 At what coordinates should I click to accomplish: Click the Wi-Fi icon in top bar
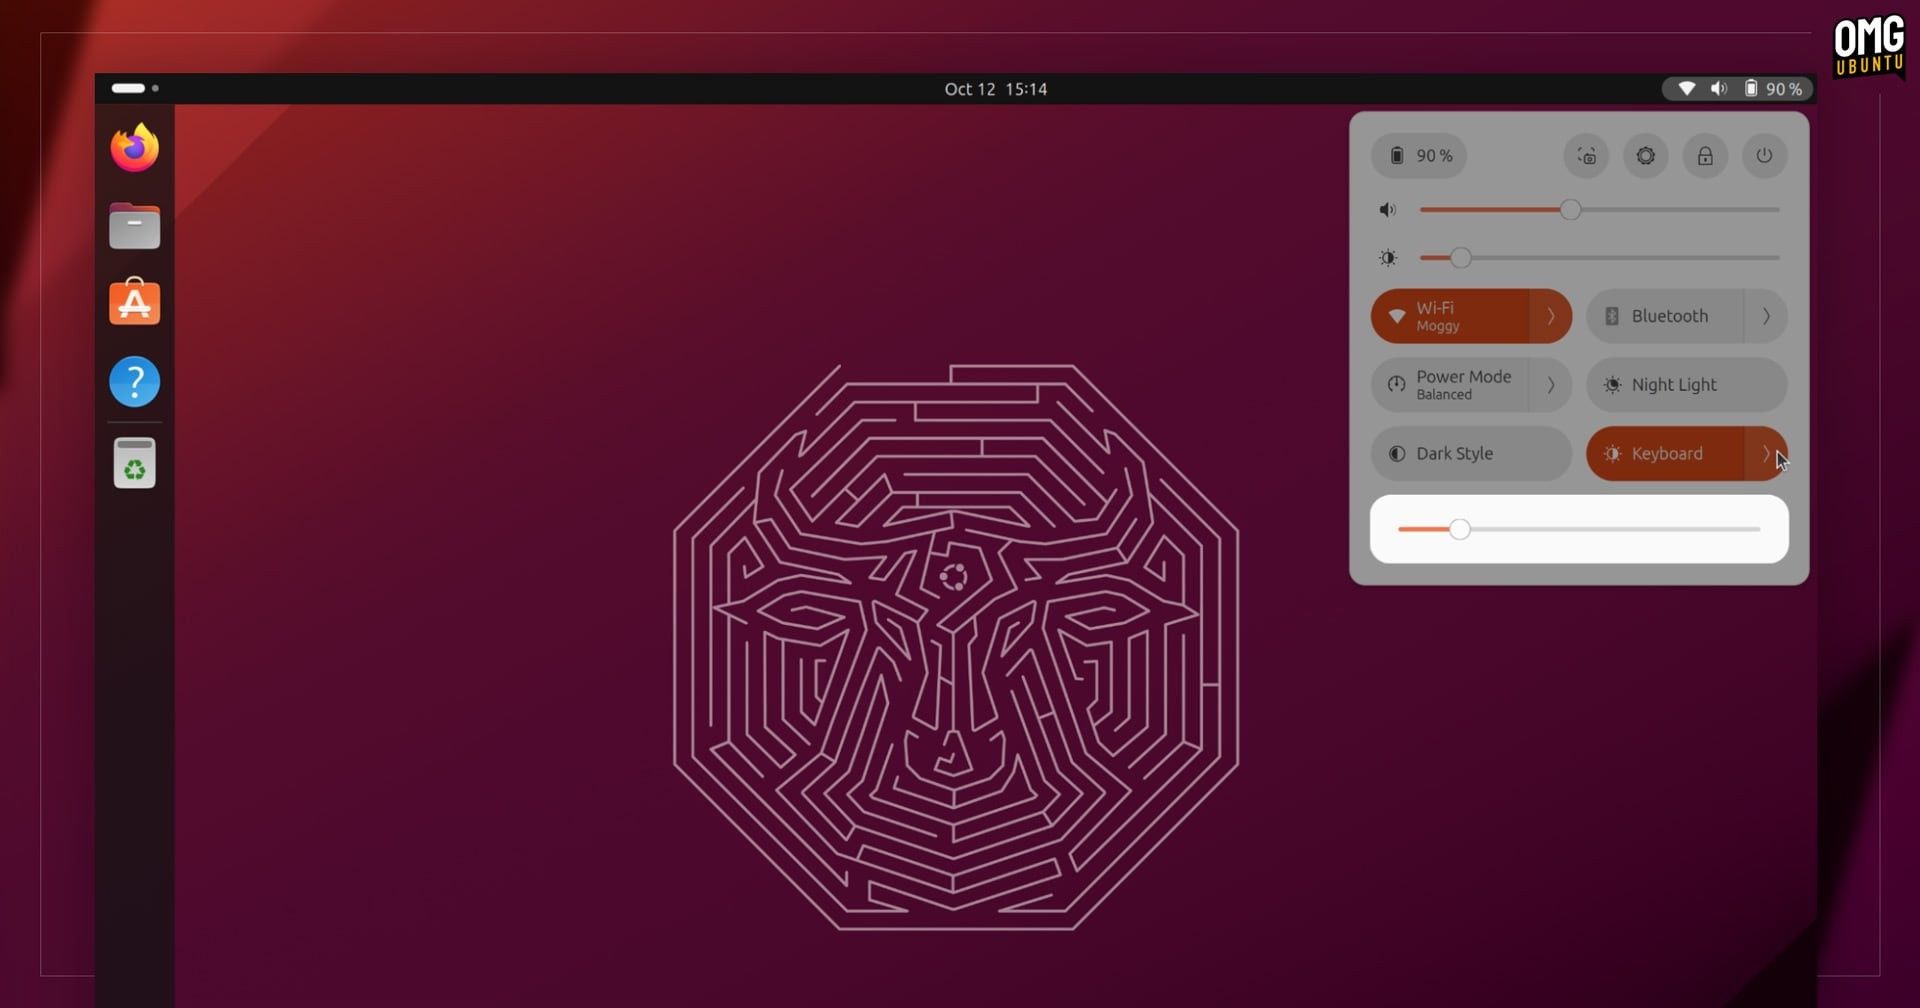tap(1686, 89)
